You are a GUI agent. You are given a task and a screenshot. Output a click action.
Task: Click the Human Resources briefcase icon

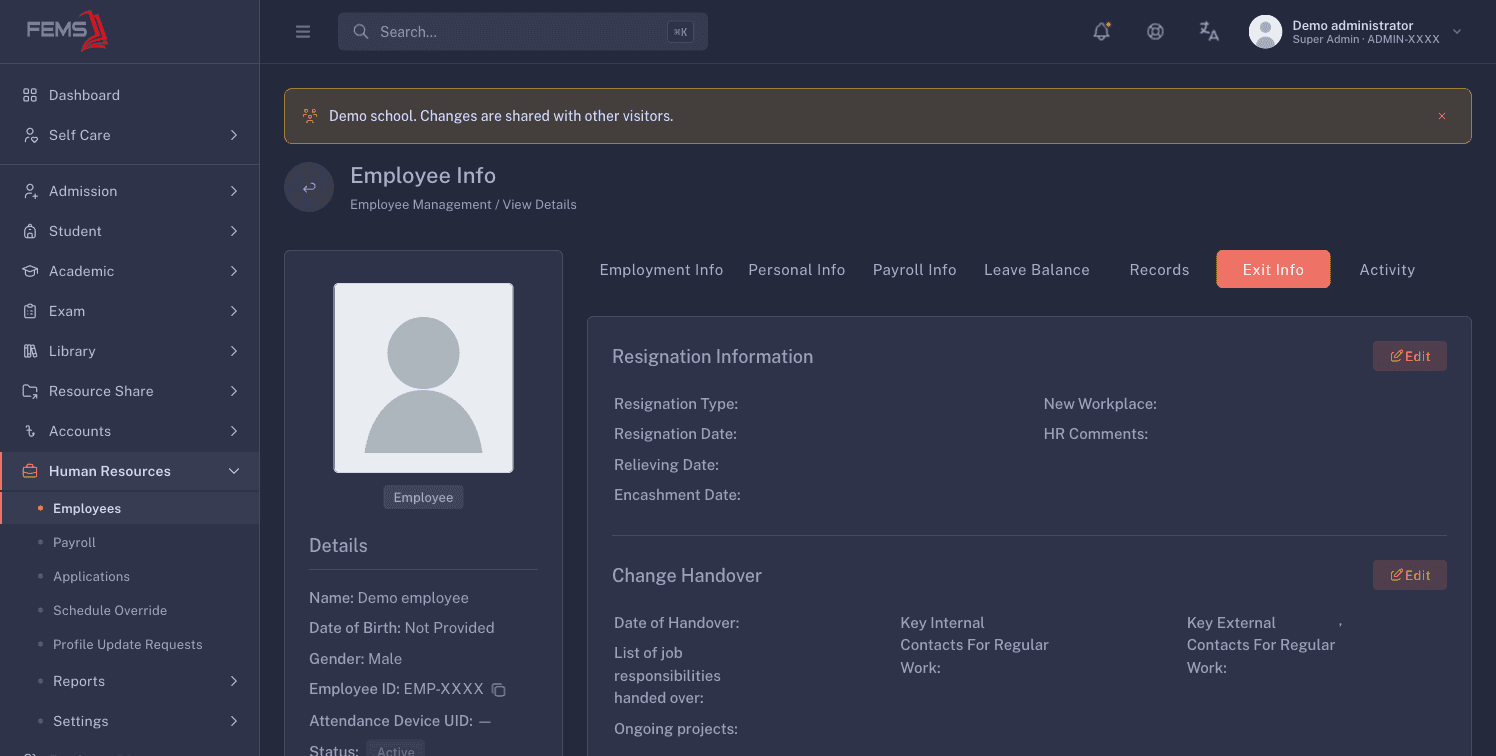point(30,471)
